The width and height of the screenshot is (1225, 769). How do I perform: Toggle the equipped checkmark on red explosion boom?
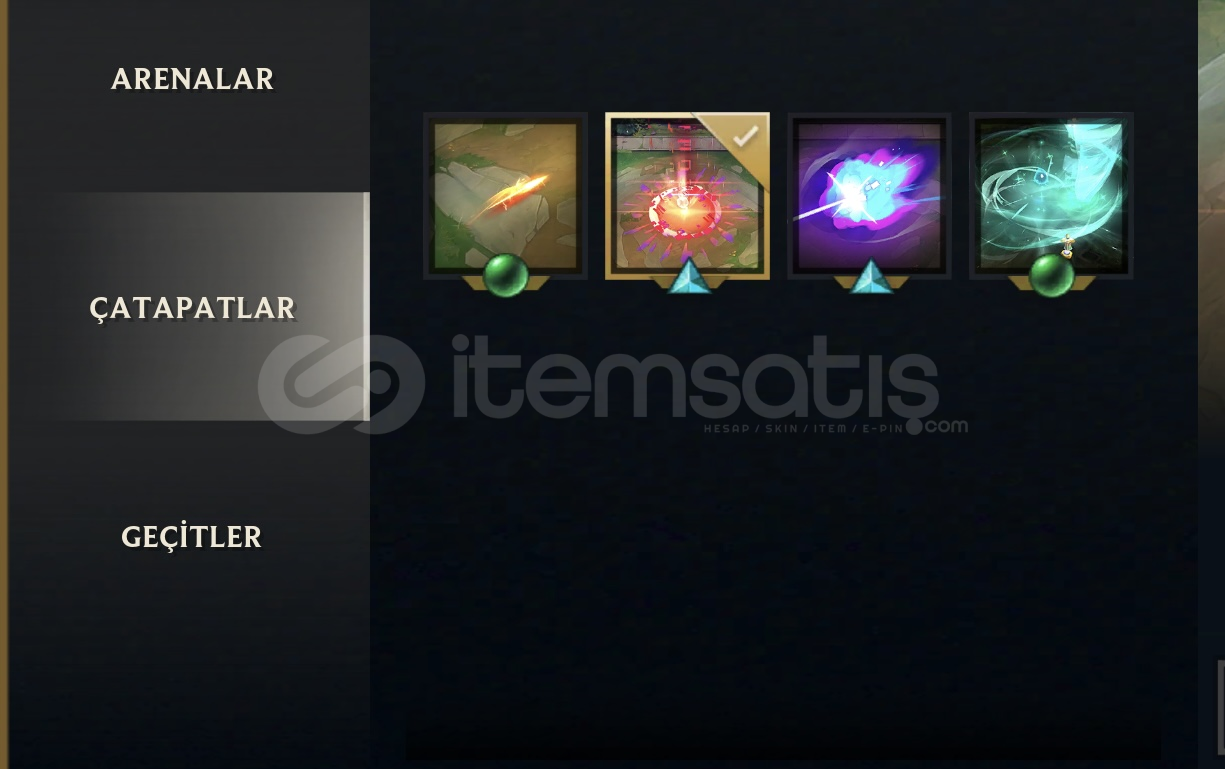pyautogui.click(x=745, y=137)
